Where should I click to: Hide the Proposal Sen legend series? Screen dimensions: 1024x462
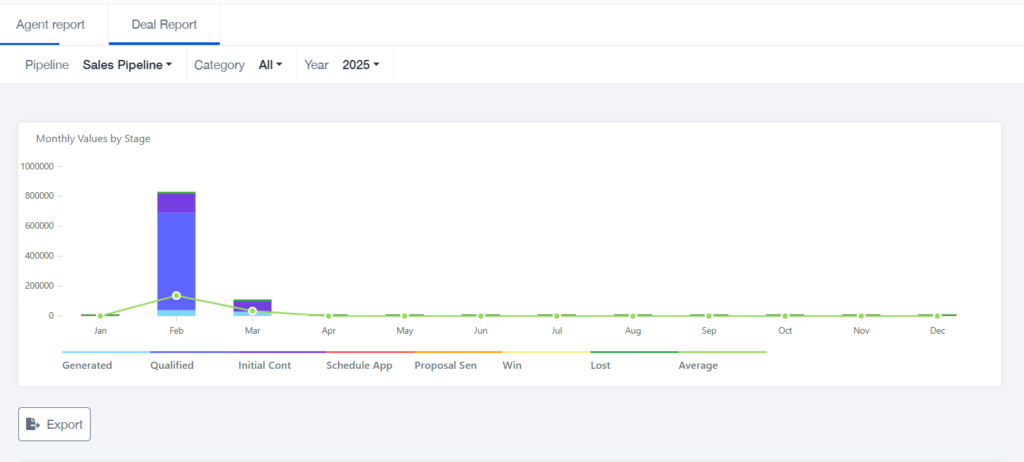(x=445, y=365)
